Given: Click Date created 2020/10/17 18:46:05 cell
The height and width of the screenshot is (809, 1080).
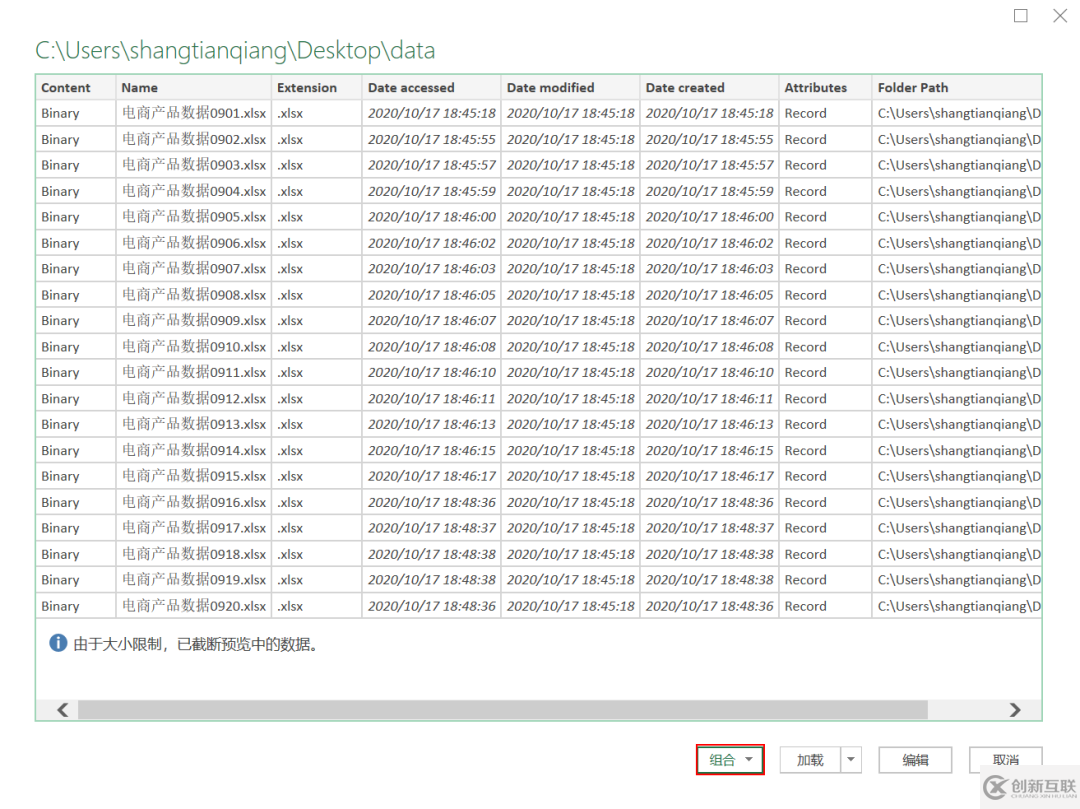Looking at the screenshot, I should 709,295.
